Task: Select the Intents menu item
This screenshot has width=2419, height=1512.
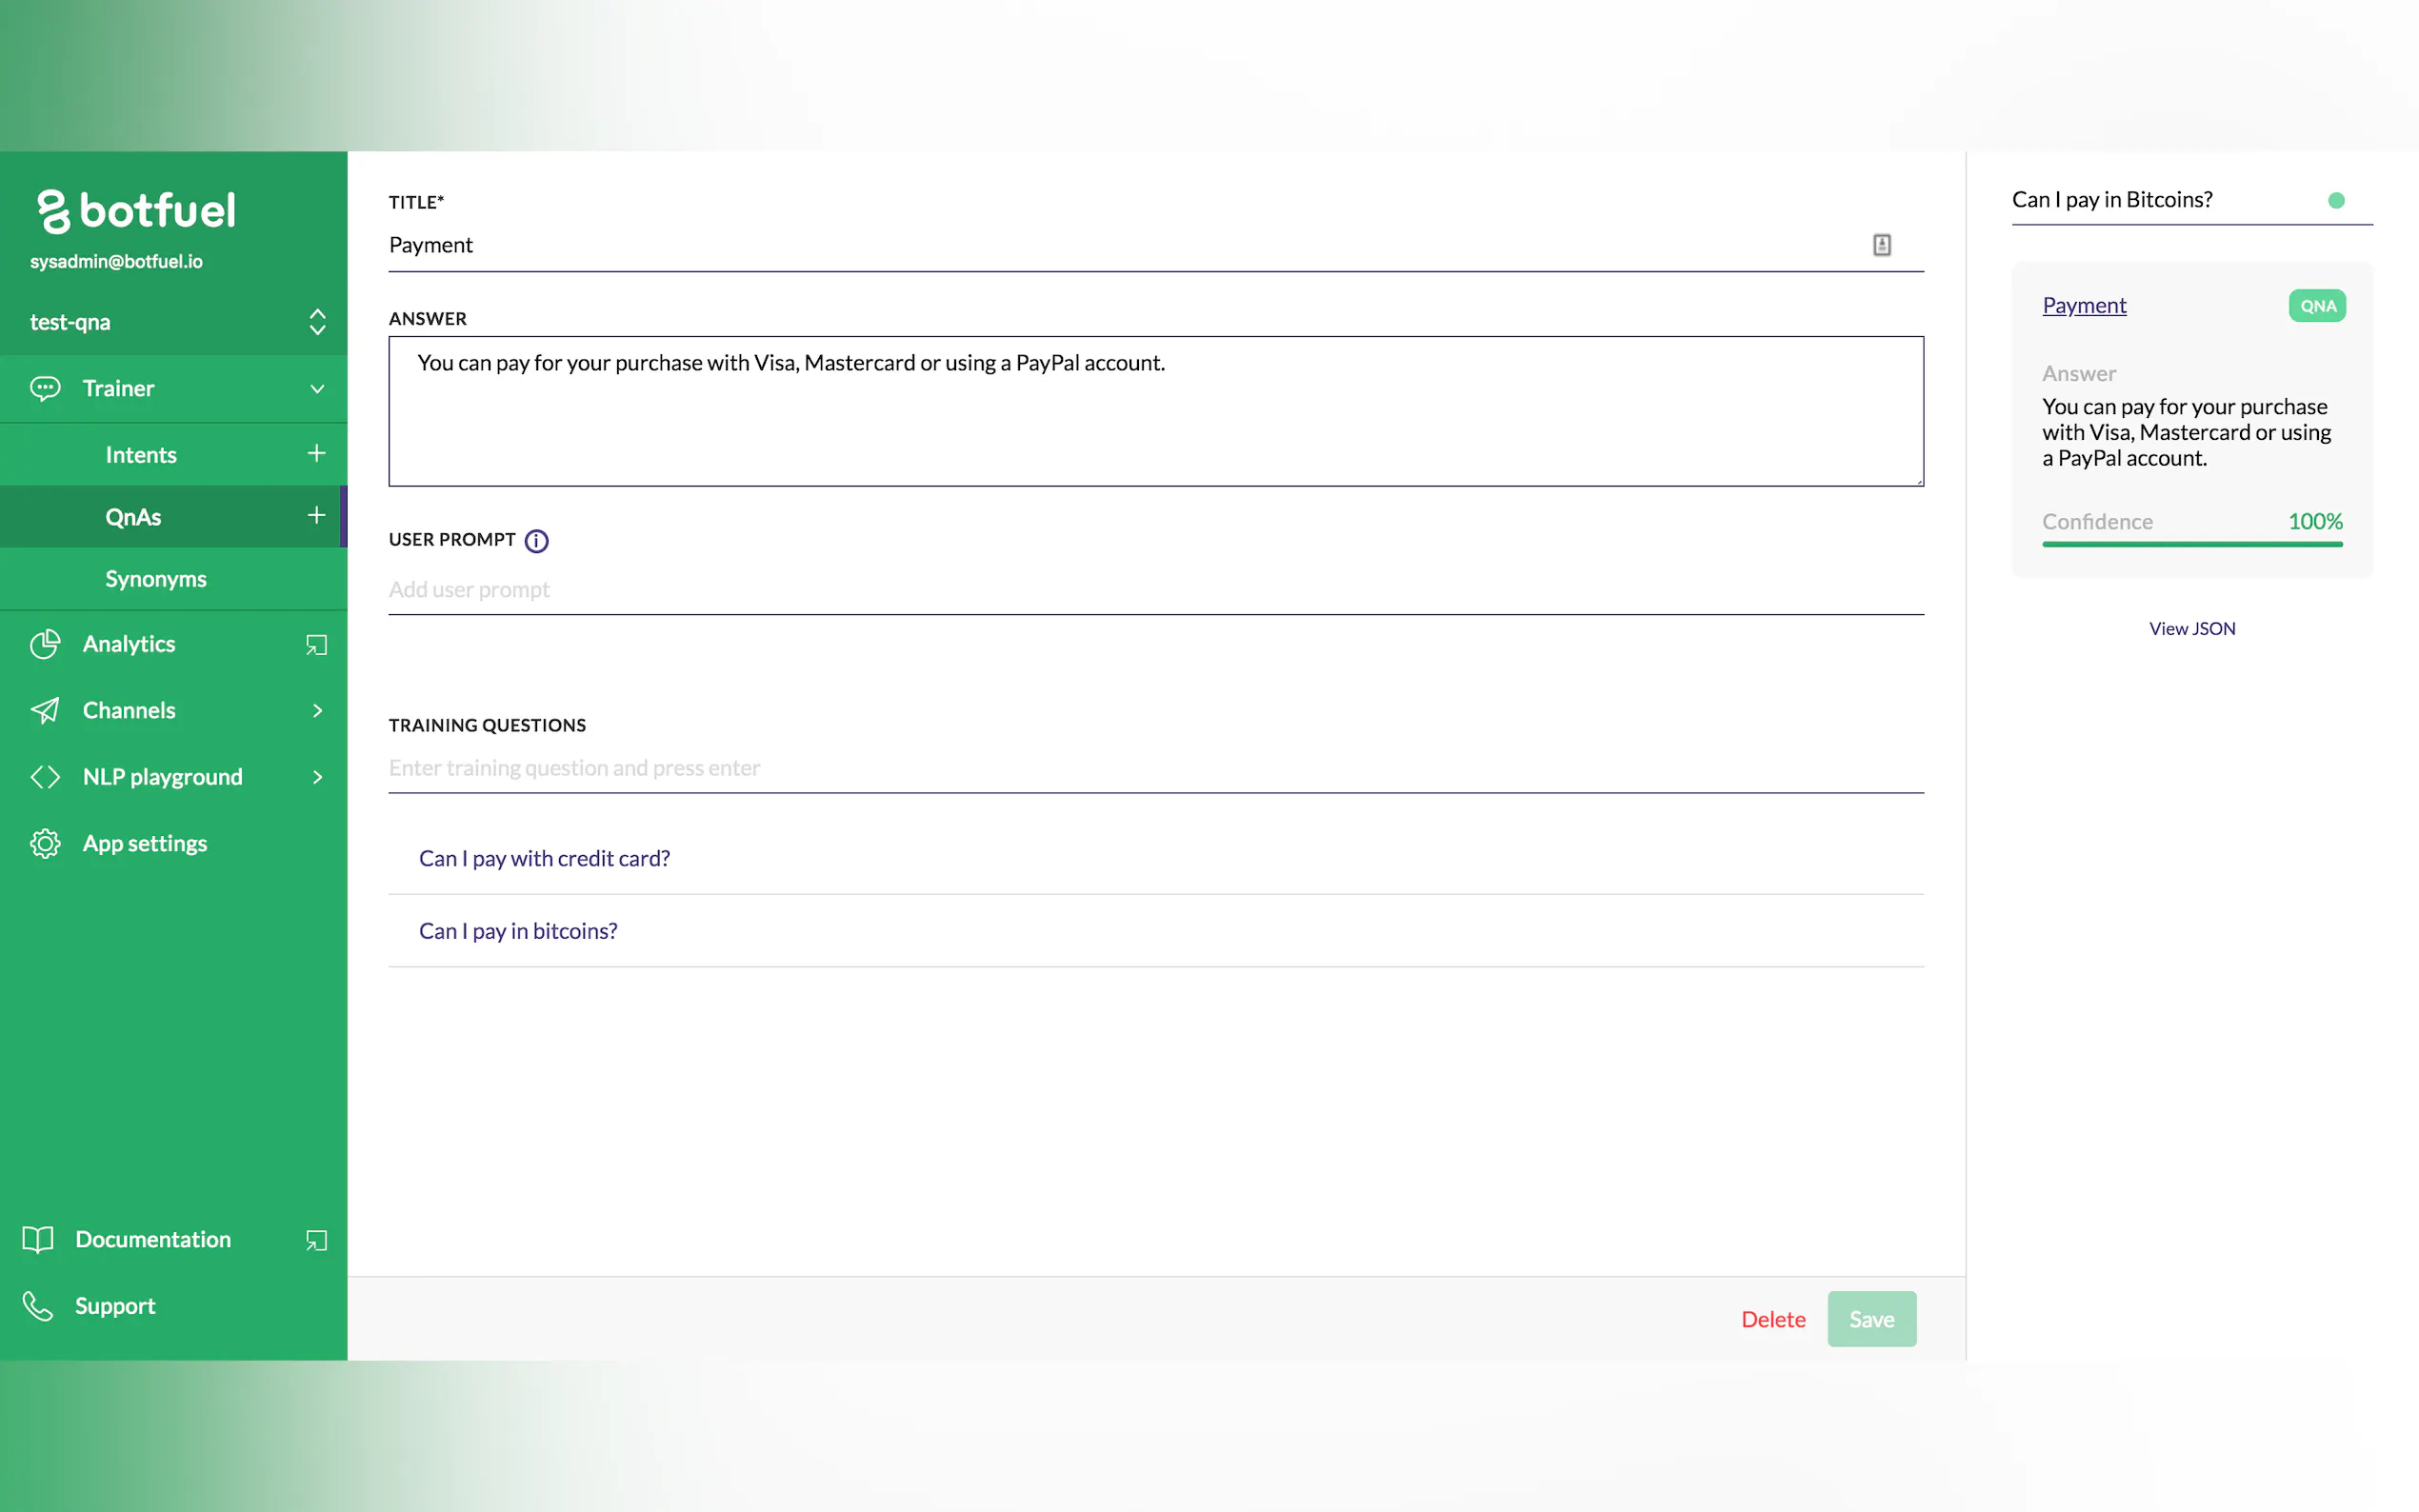Action: tap(141, 455)
